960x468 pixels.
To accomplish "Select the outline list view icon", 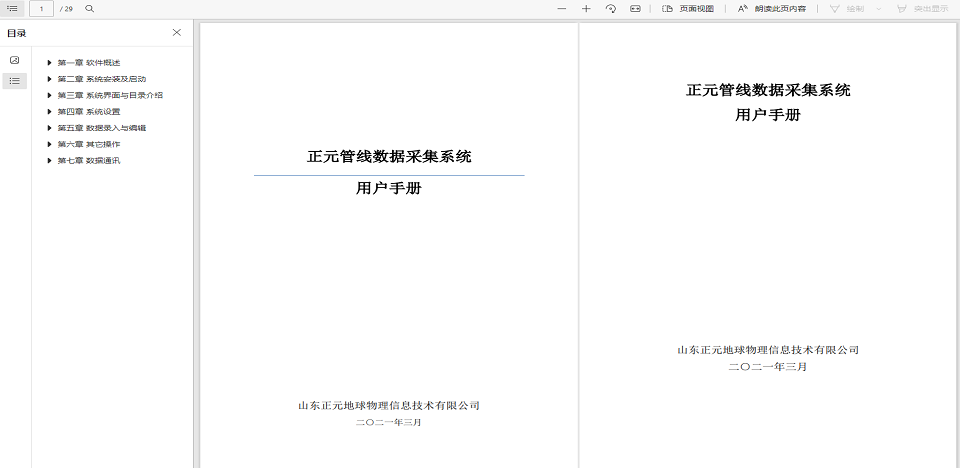I will pos(15,80).
